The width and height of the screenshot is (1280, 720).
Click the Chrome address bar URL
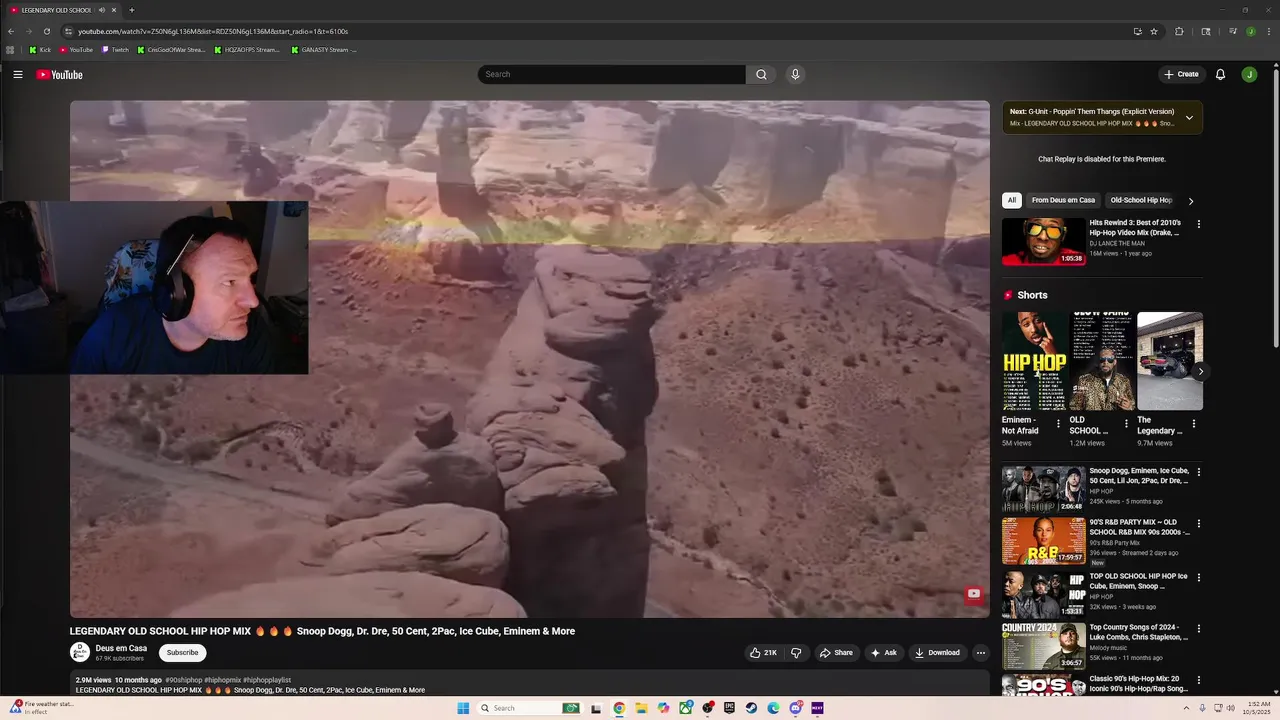[x=213, y=31]
